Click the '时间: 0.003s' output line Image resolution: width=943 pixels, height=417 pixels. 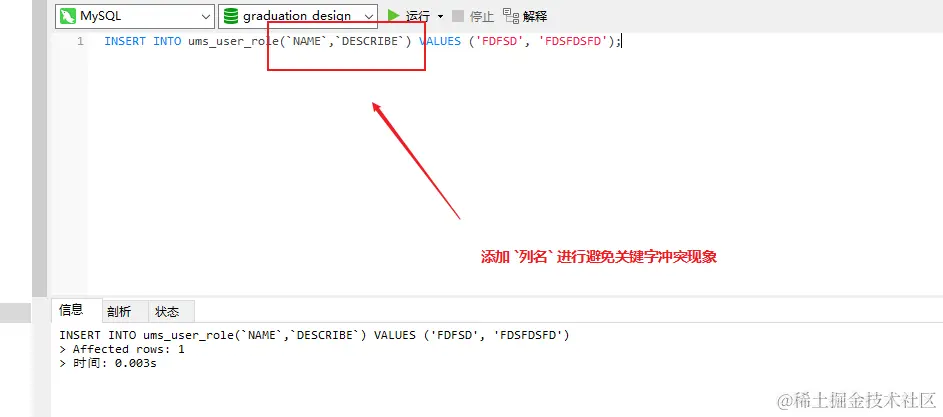108,363
